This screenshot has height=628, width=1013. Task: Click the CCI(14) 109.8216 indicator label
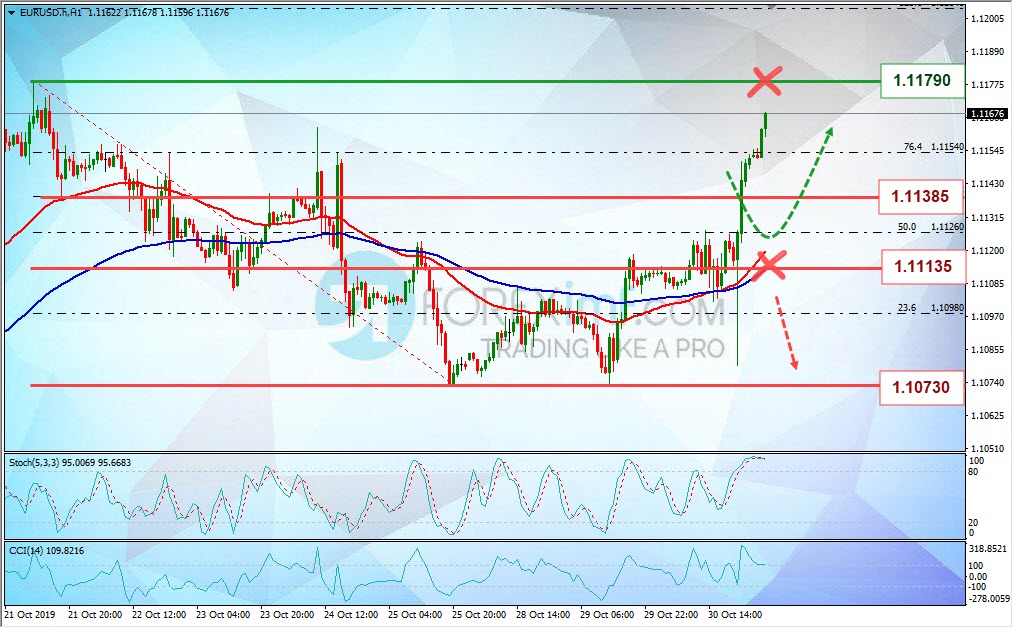pos(46,550)
